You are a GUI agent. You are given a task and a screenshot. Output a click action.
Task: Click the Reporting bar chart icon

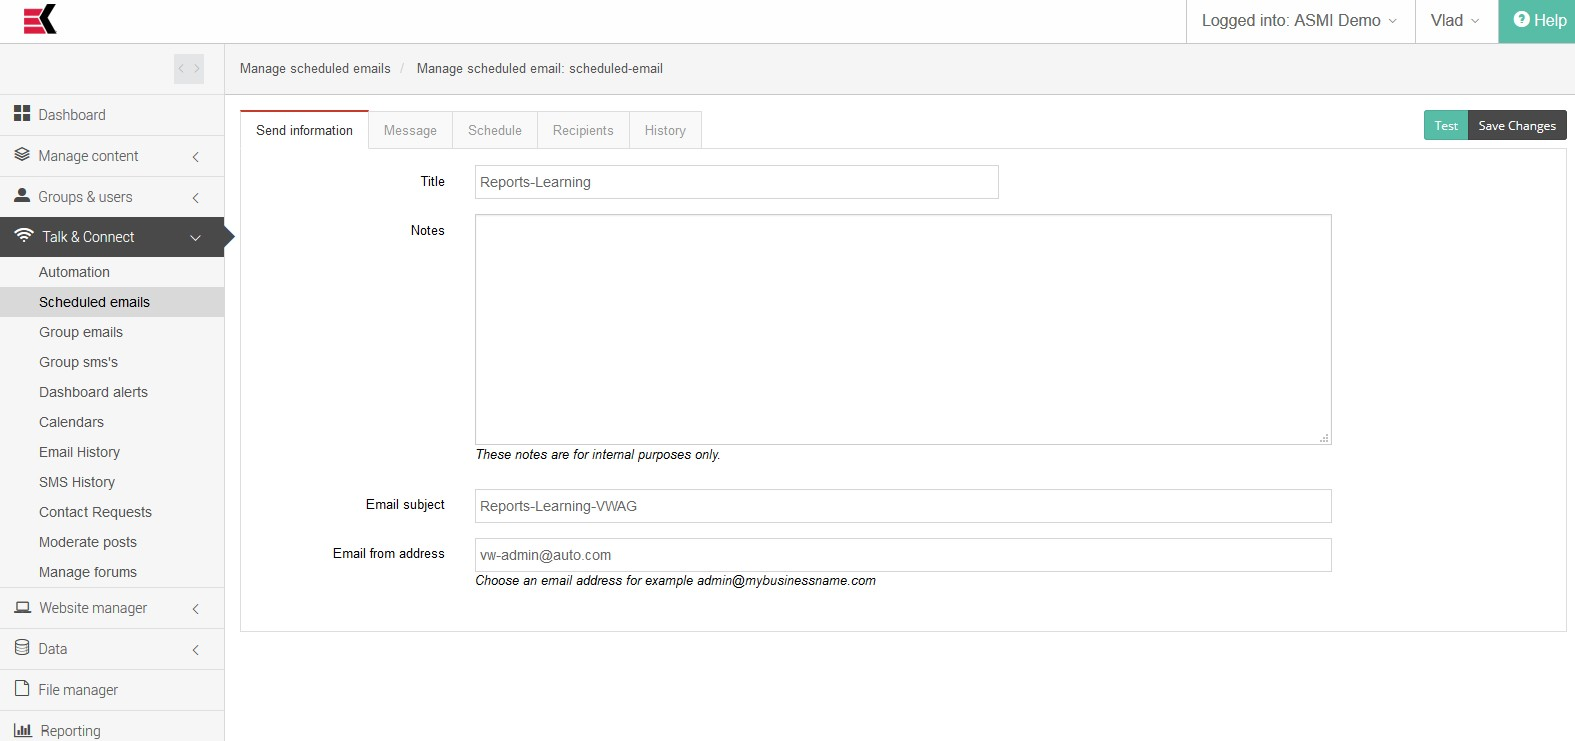tap(23, 730)
